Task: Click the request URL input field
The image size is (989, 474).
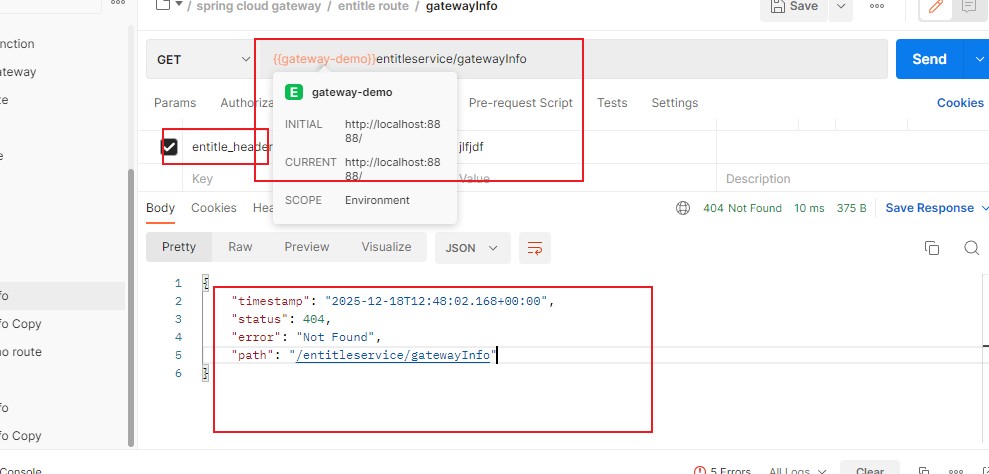Action: pos(574,59)
